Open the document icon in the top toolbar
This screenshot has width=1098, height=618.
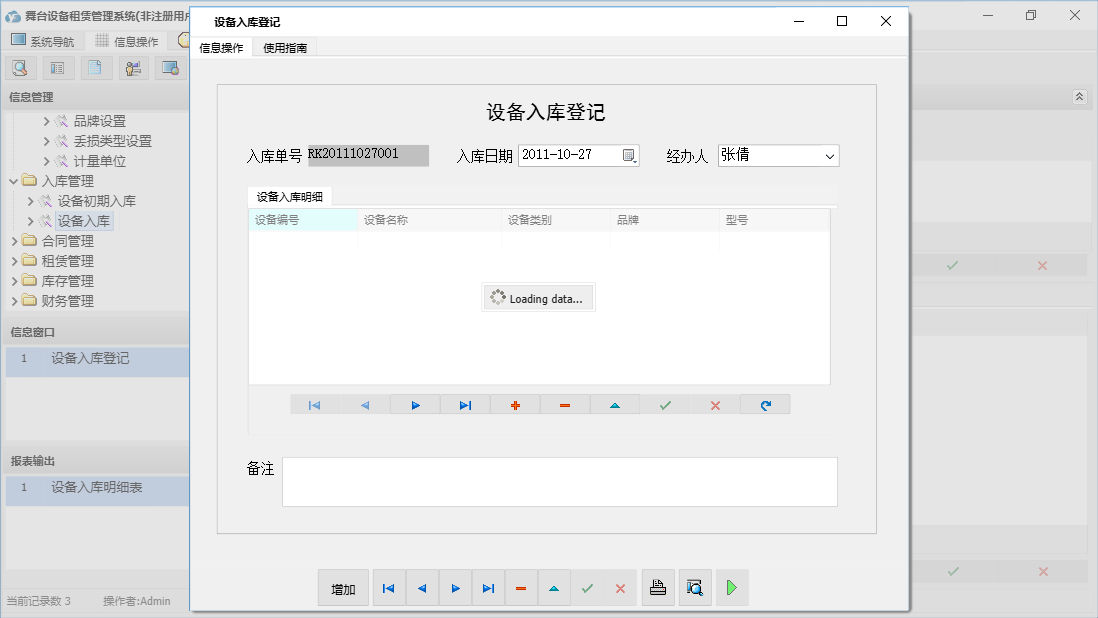coord(95,67)
